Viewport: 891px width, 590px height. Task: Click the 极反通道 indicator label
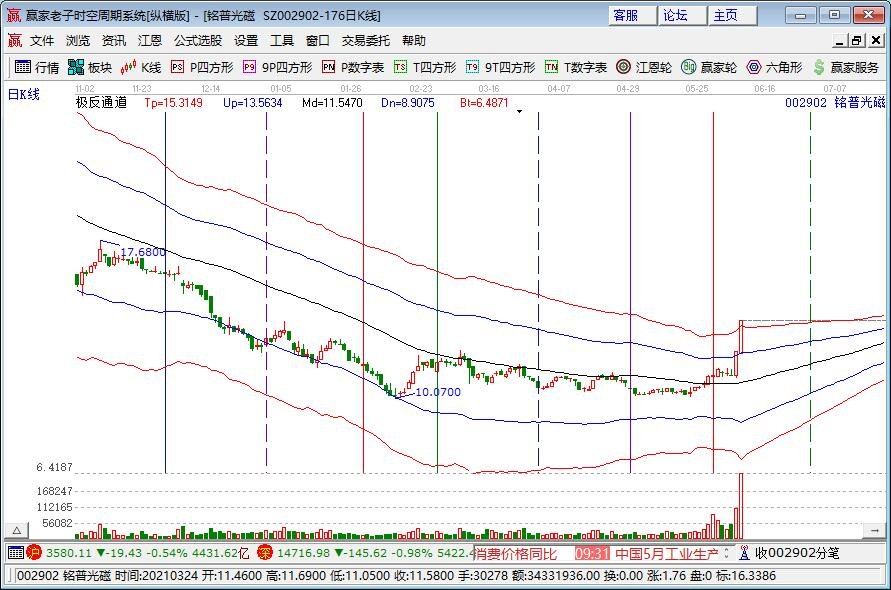point(101,102)
